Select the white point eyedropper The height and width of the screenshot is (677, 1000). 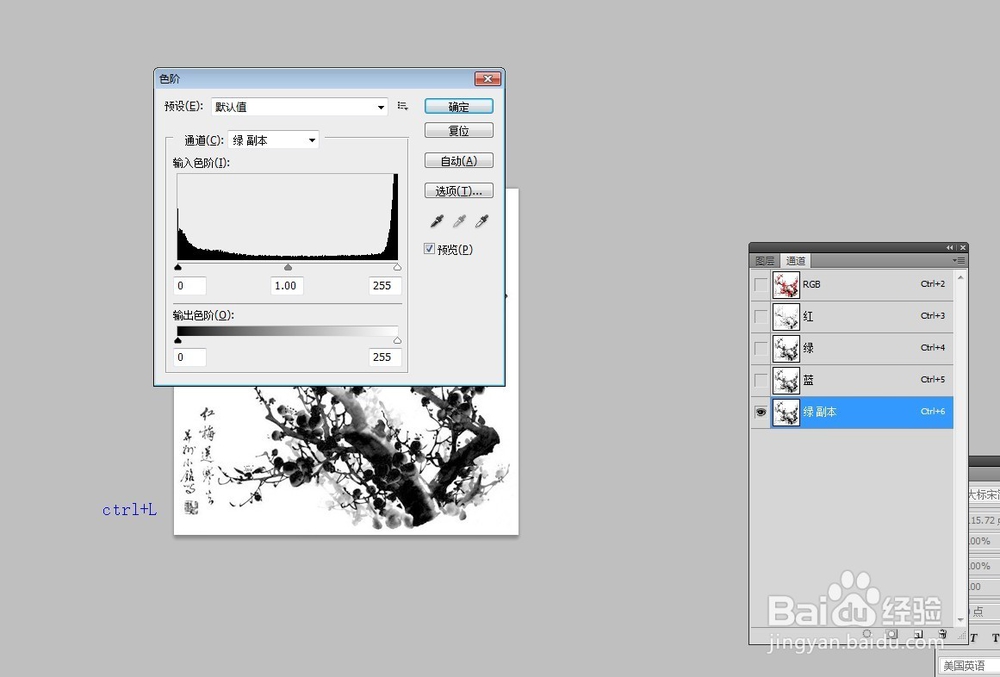[482, 221]
